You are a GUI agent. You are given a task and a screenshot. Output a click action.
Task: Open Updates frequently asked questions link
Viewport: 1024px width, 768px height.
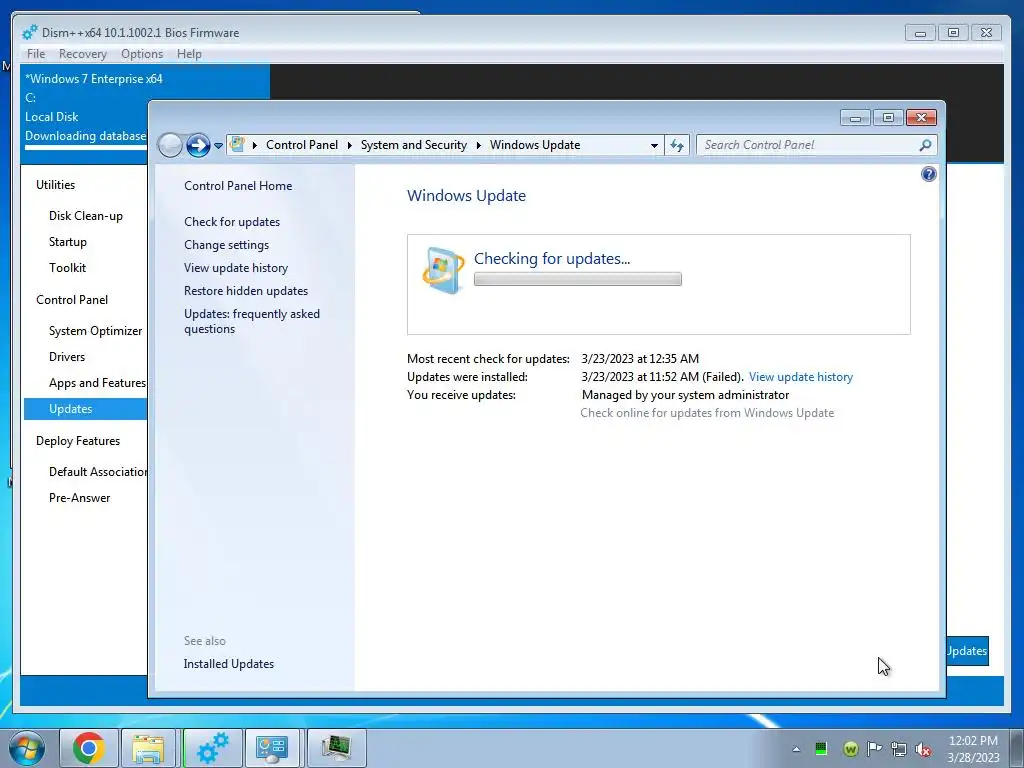pos(251,321)
